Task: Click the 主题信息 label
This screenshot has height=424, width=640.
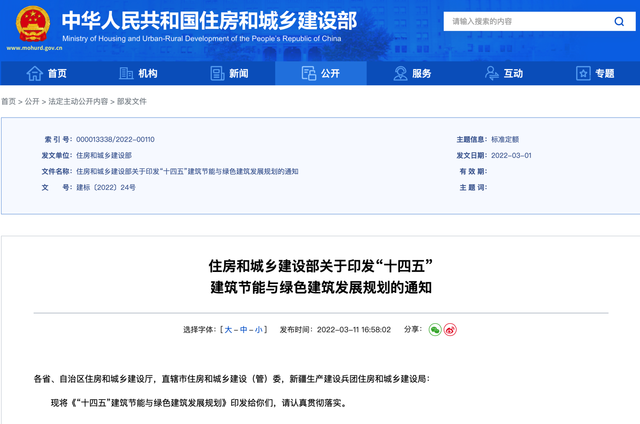Action: 471,140
